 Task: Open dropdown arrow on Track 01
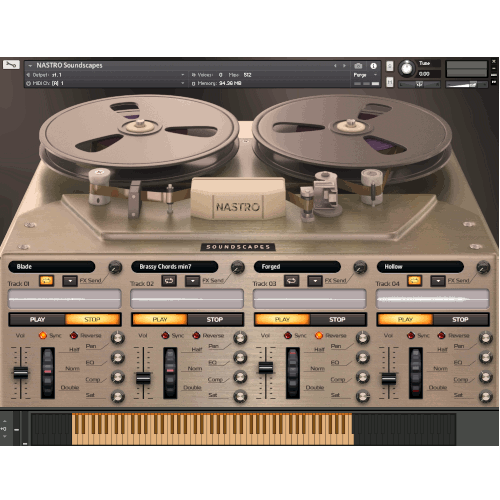pos(70,281)
